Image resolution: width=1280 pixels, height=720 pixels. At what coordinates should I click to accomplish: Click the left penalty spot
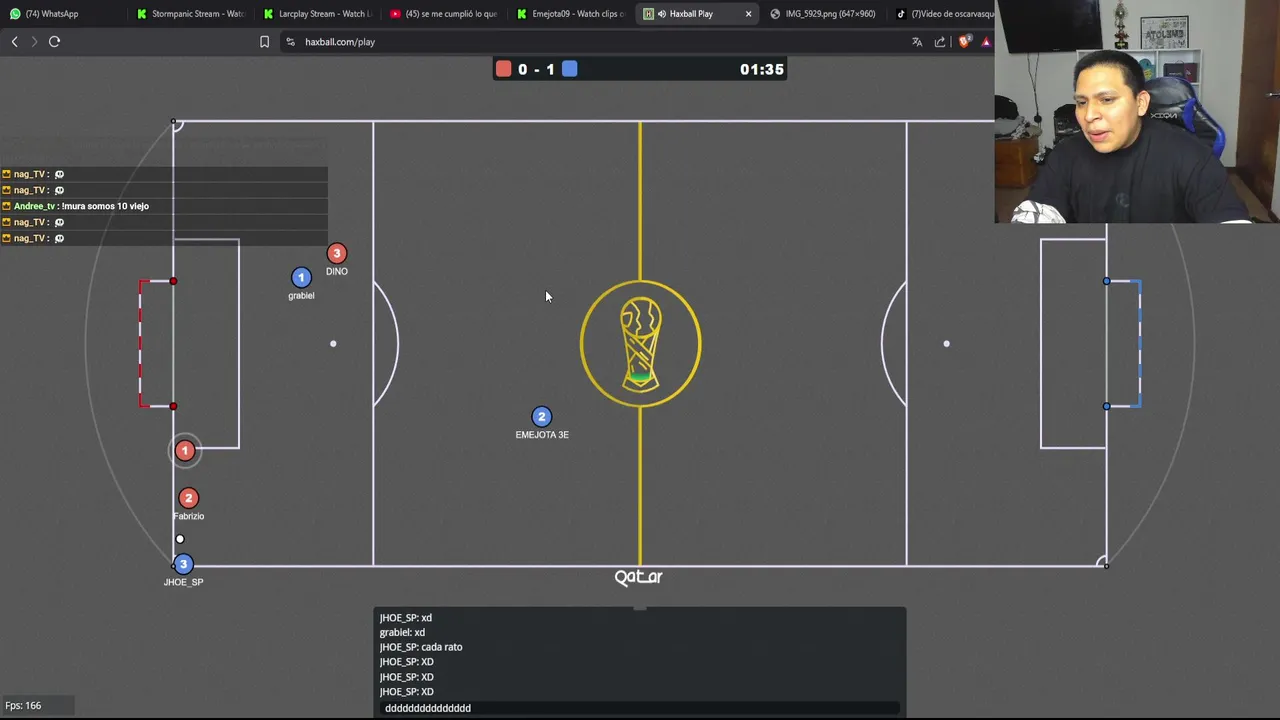(x=333, y=344)
